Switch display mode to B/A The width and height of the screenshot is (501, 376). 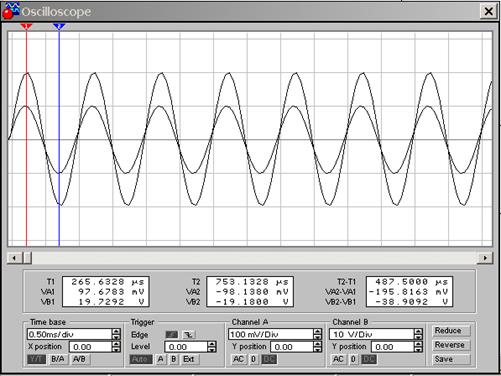(x=58, y=359)
